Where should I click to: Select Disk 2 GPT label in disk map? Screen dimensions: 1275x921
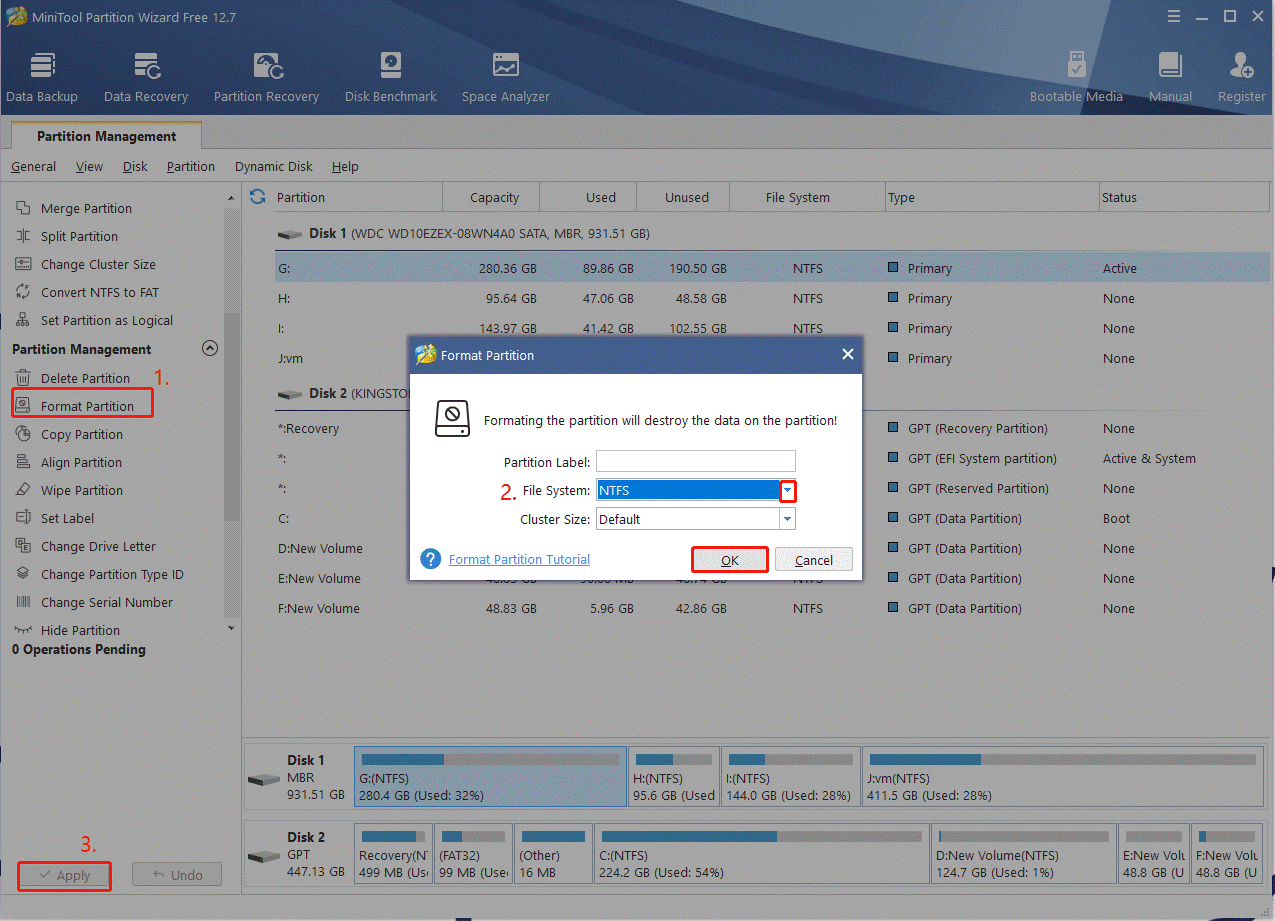(x=297, y=854)
